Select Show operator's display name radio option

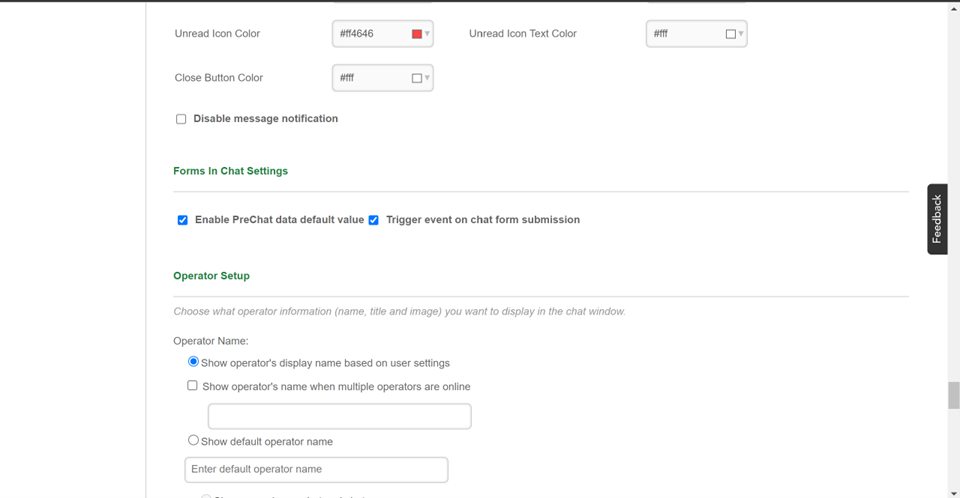click(x=194, y=362)
